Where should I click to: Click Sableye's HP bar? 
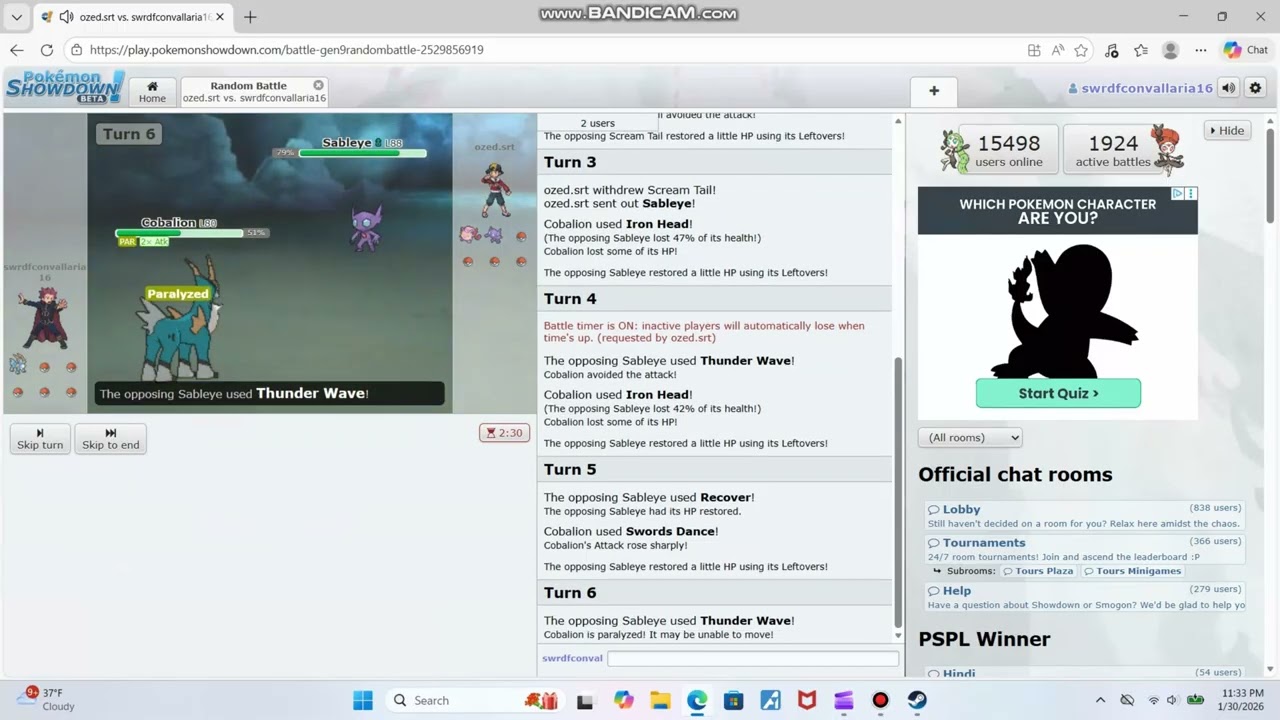pyautogui.click(x=362, y=153)
